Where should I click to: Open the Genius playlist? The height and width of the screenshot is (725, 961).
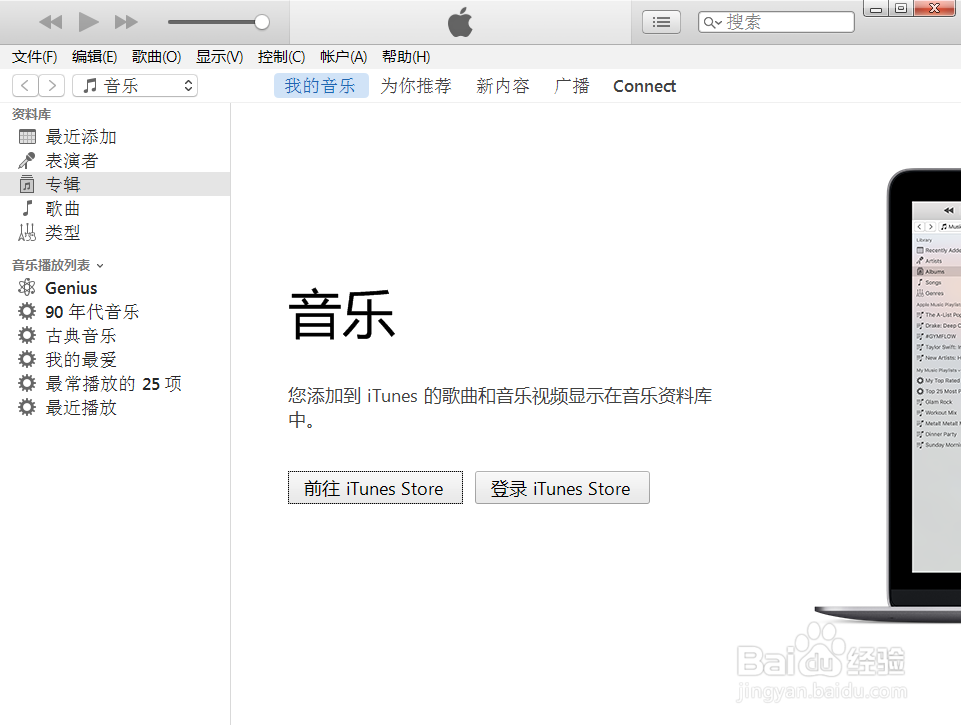115,287
